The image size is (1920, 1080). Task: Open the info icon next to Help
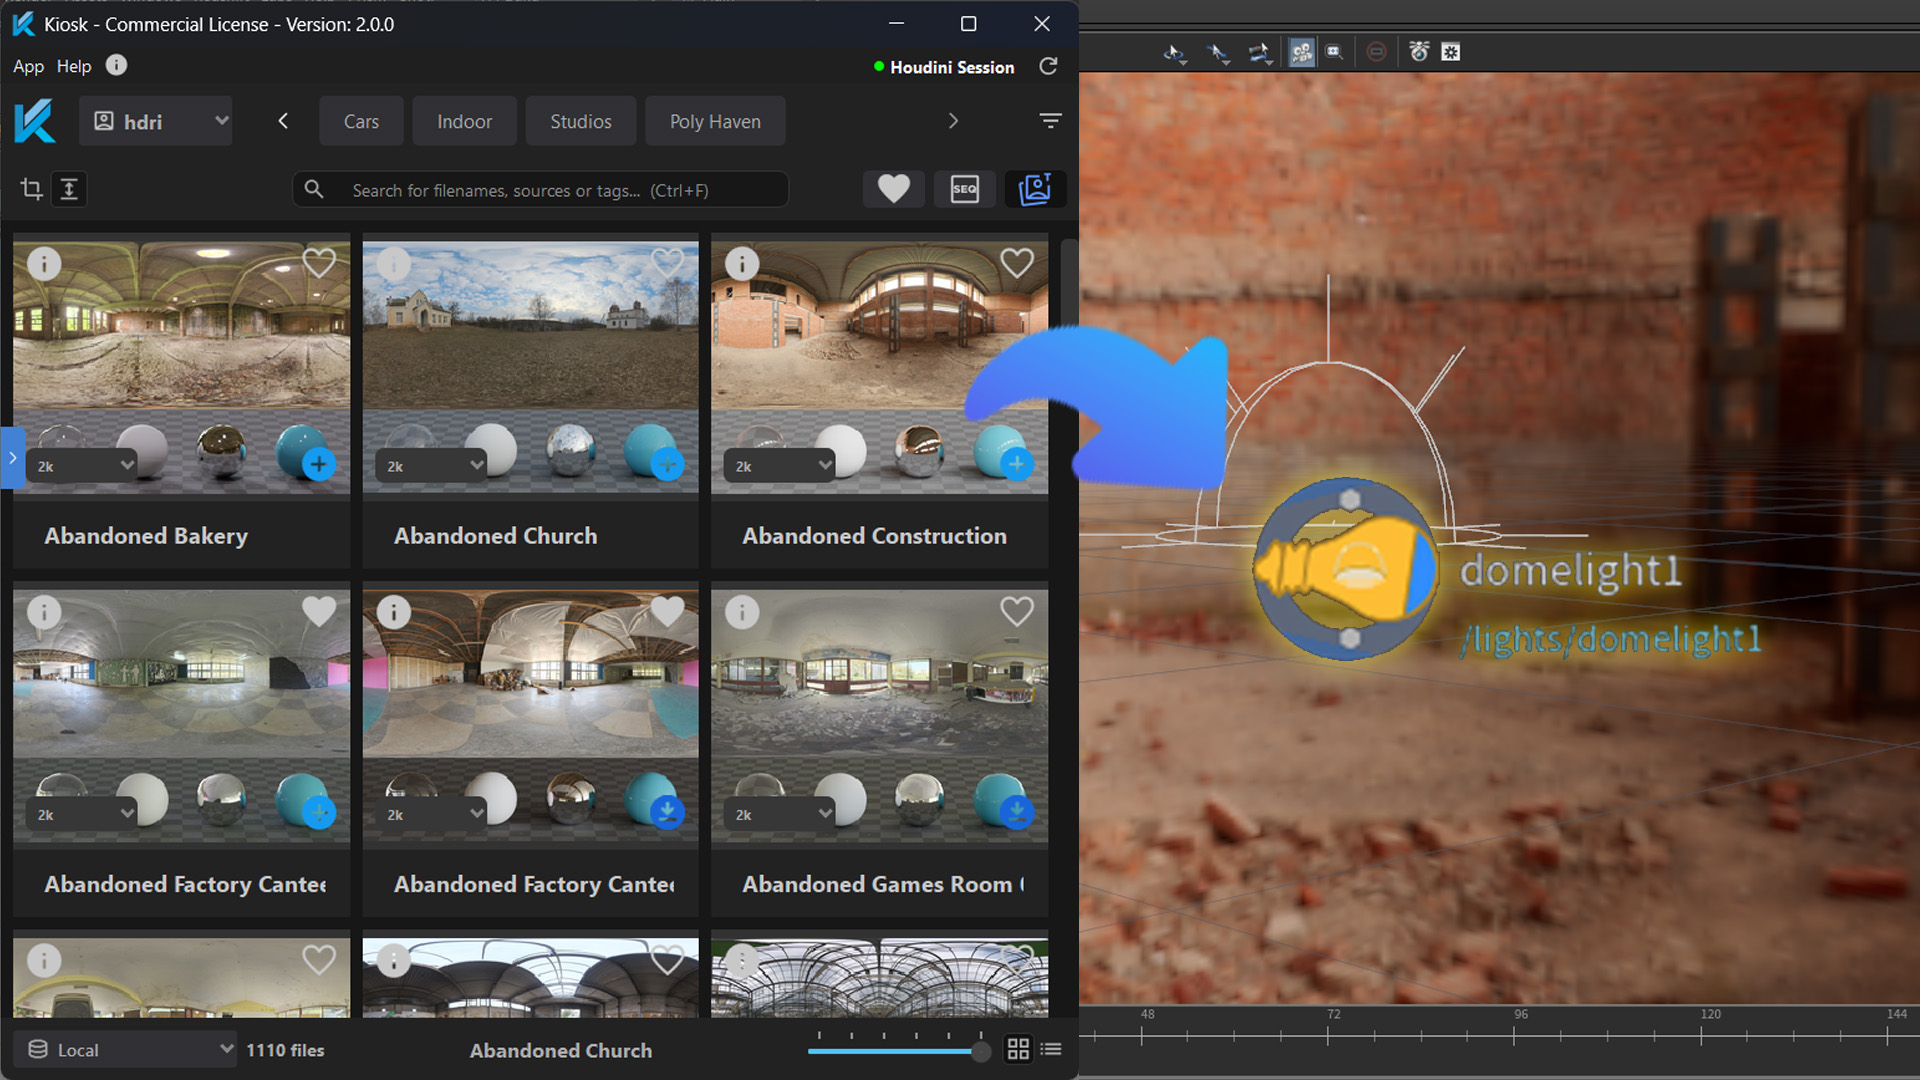(x=116, y=65)
